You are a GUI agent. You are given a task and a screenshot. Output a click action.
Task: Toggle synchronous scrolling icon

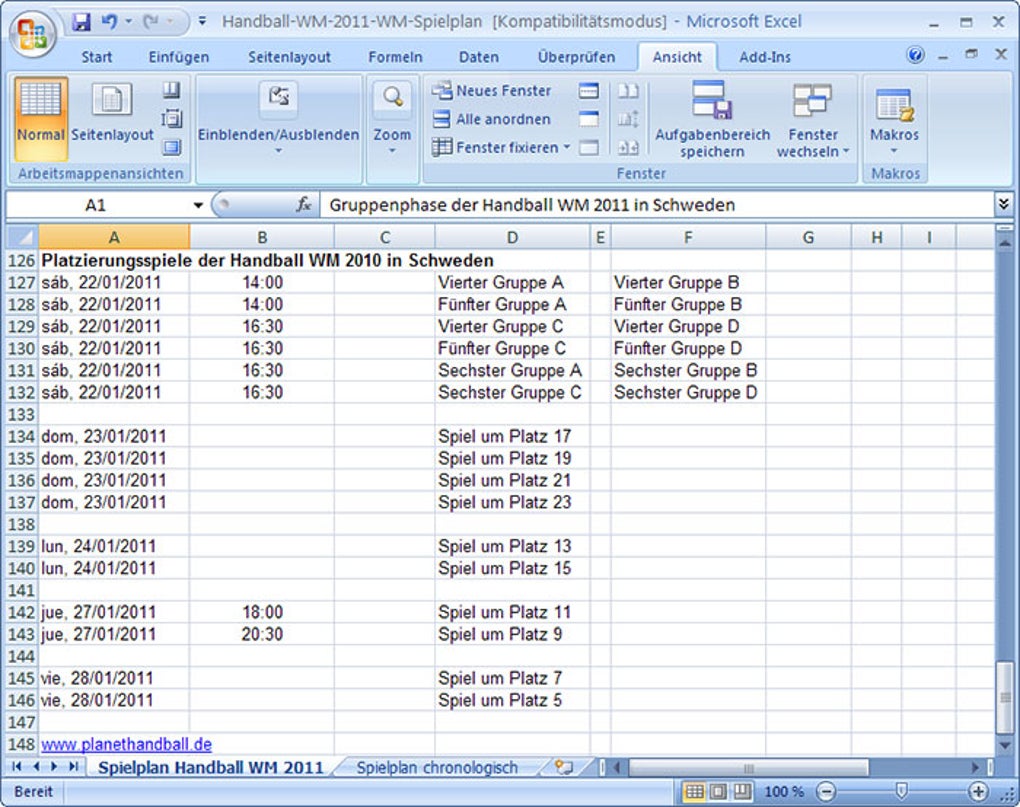[628, 119]
